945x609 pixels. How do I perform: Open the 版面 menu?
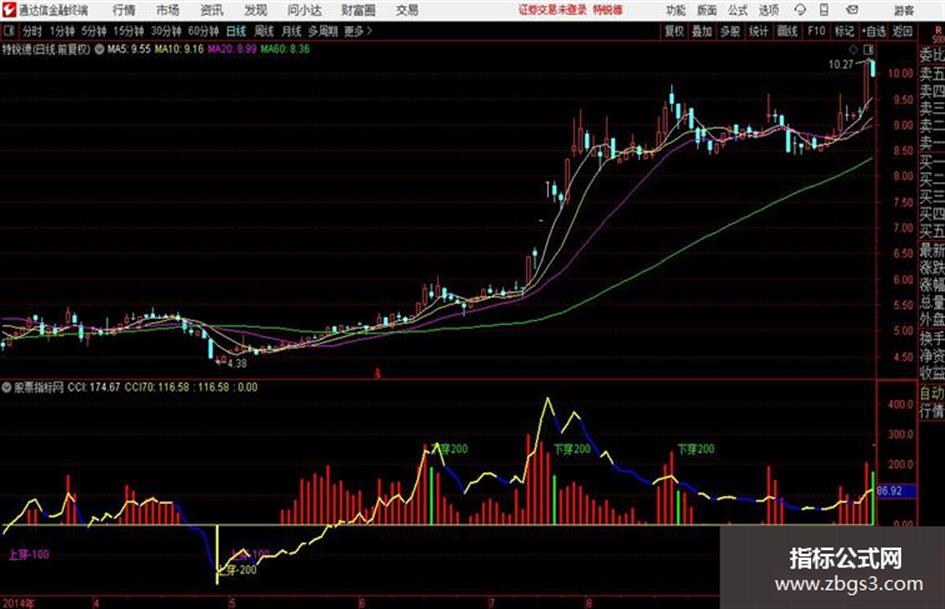click(706, 10)
